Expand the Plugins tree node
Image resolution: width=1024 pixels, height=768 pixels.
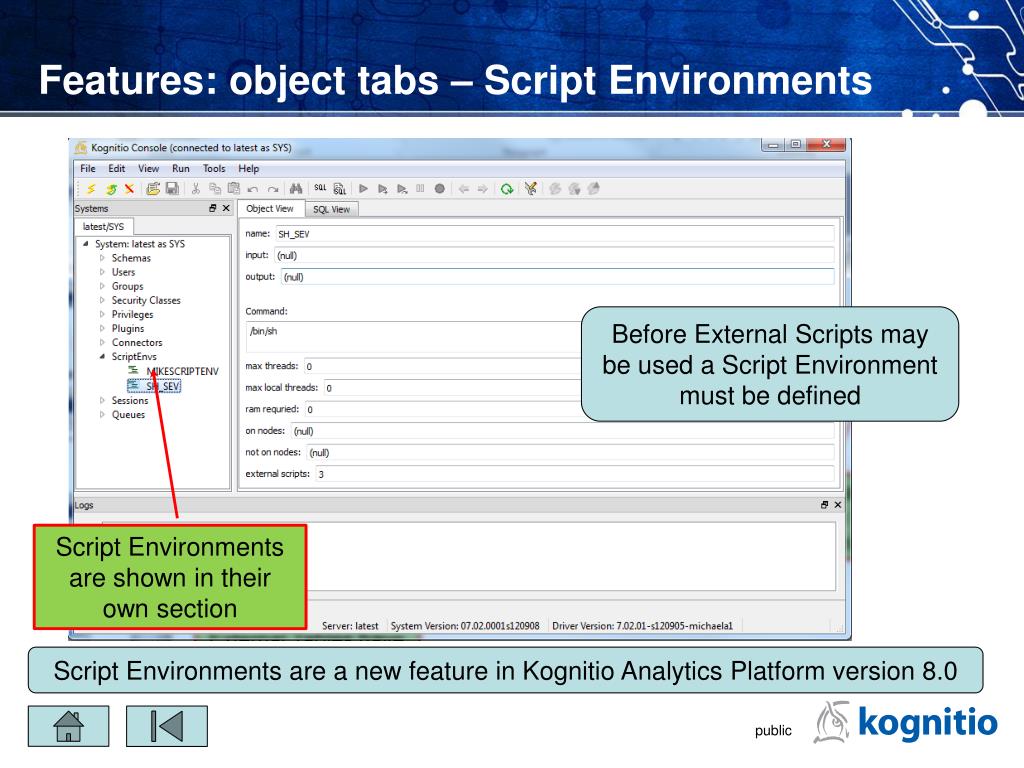click(102, 328)
